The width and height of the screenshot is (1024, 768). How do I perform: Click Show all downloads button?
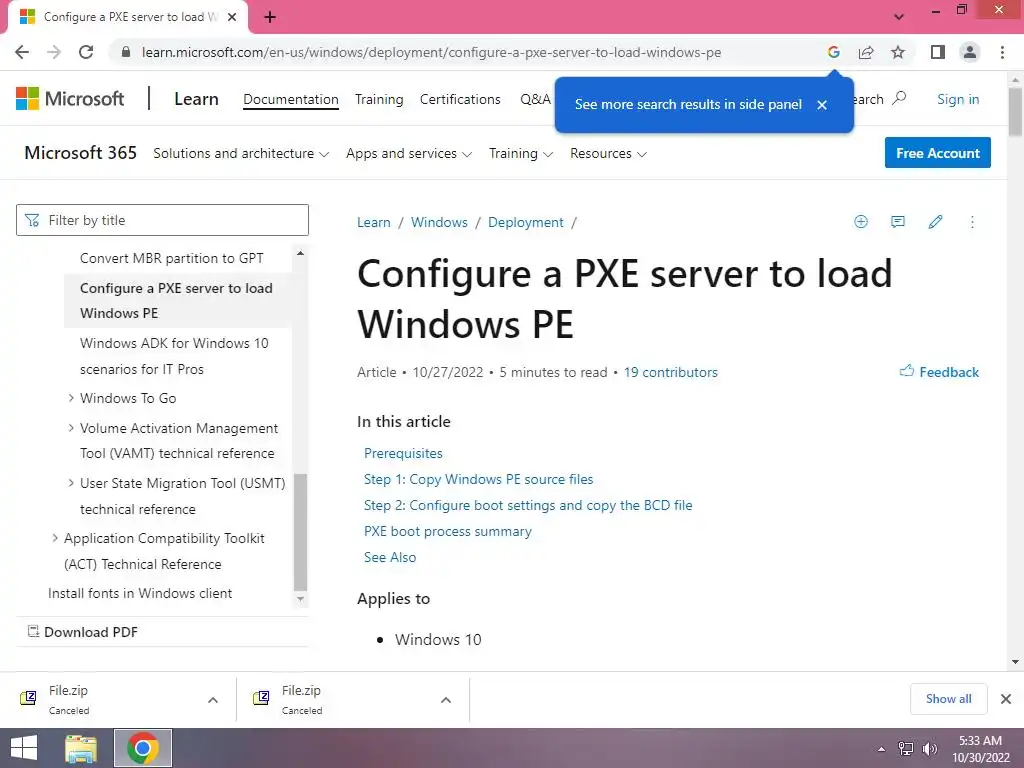948,699
